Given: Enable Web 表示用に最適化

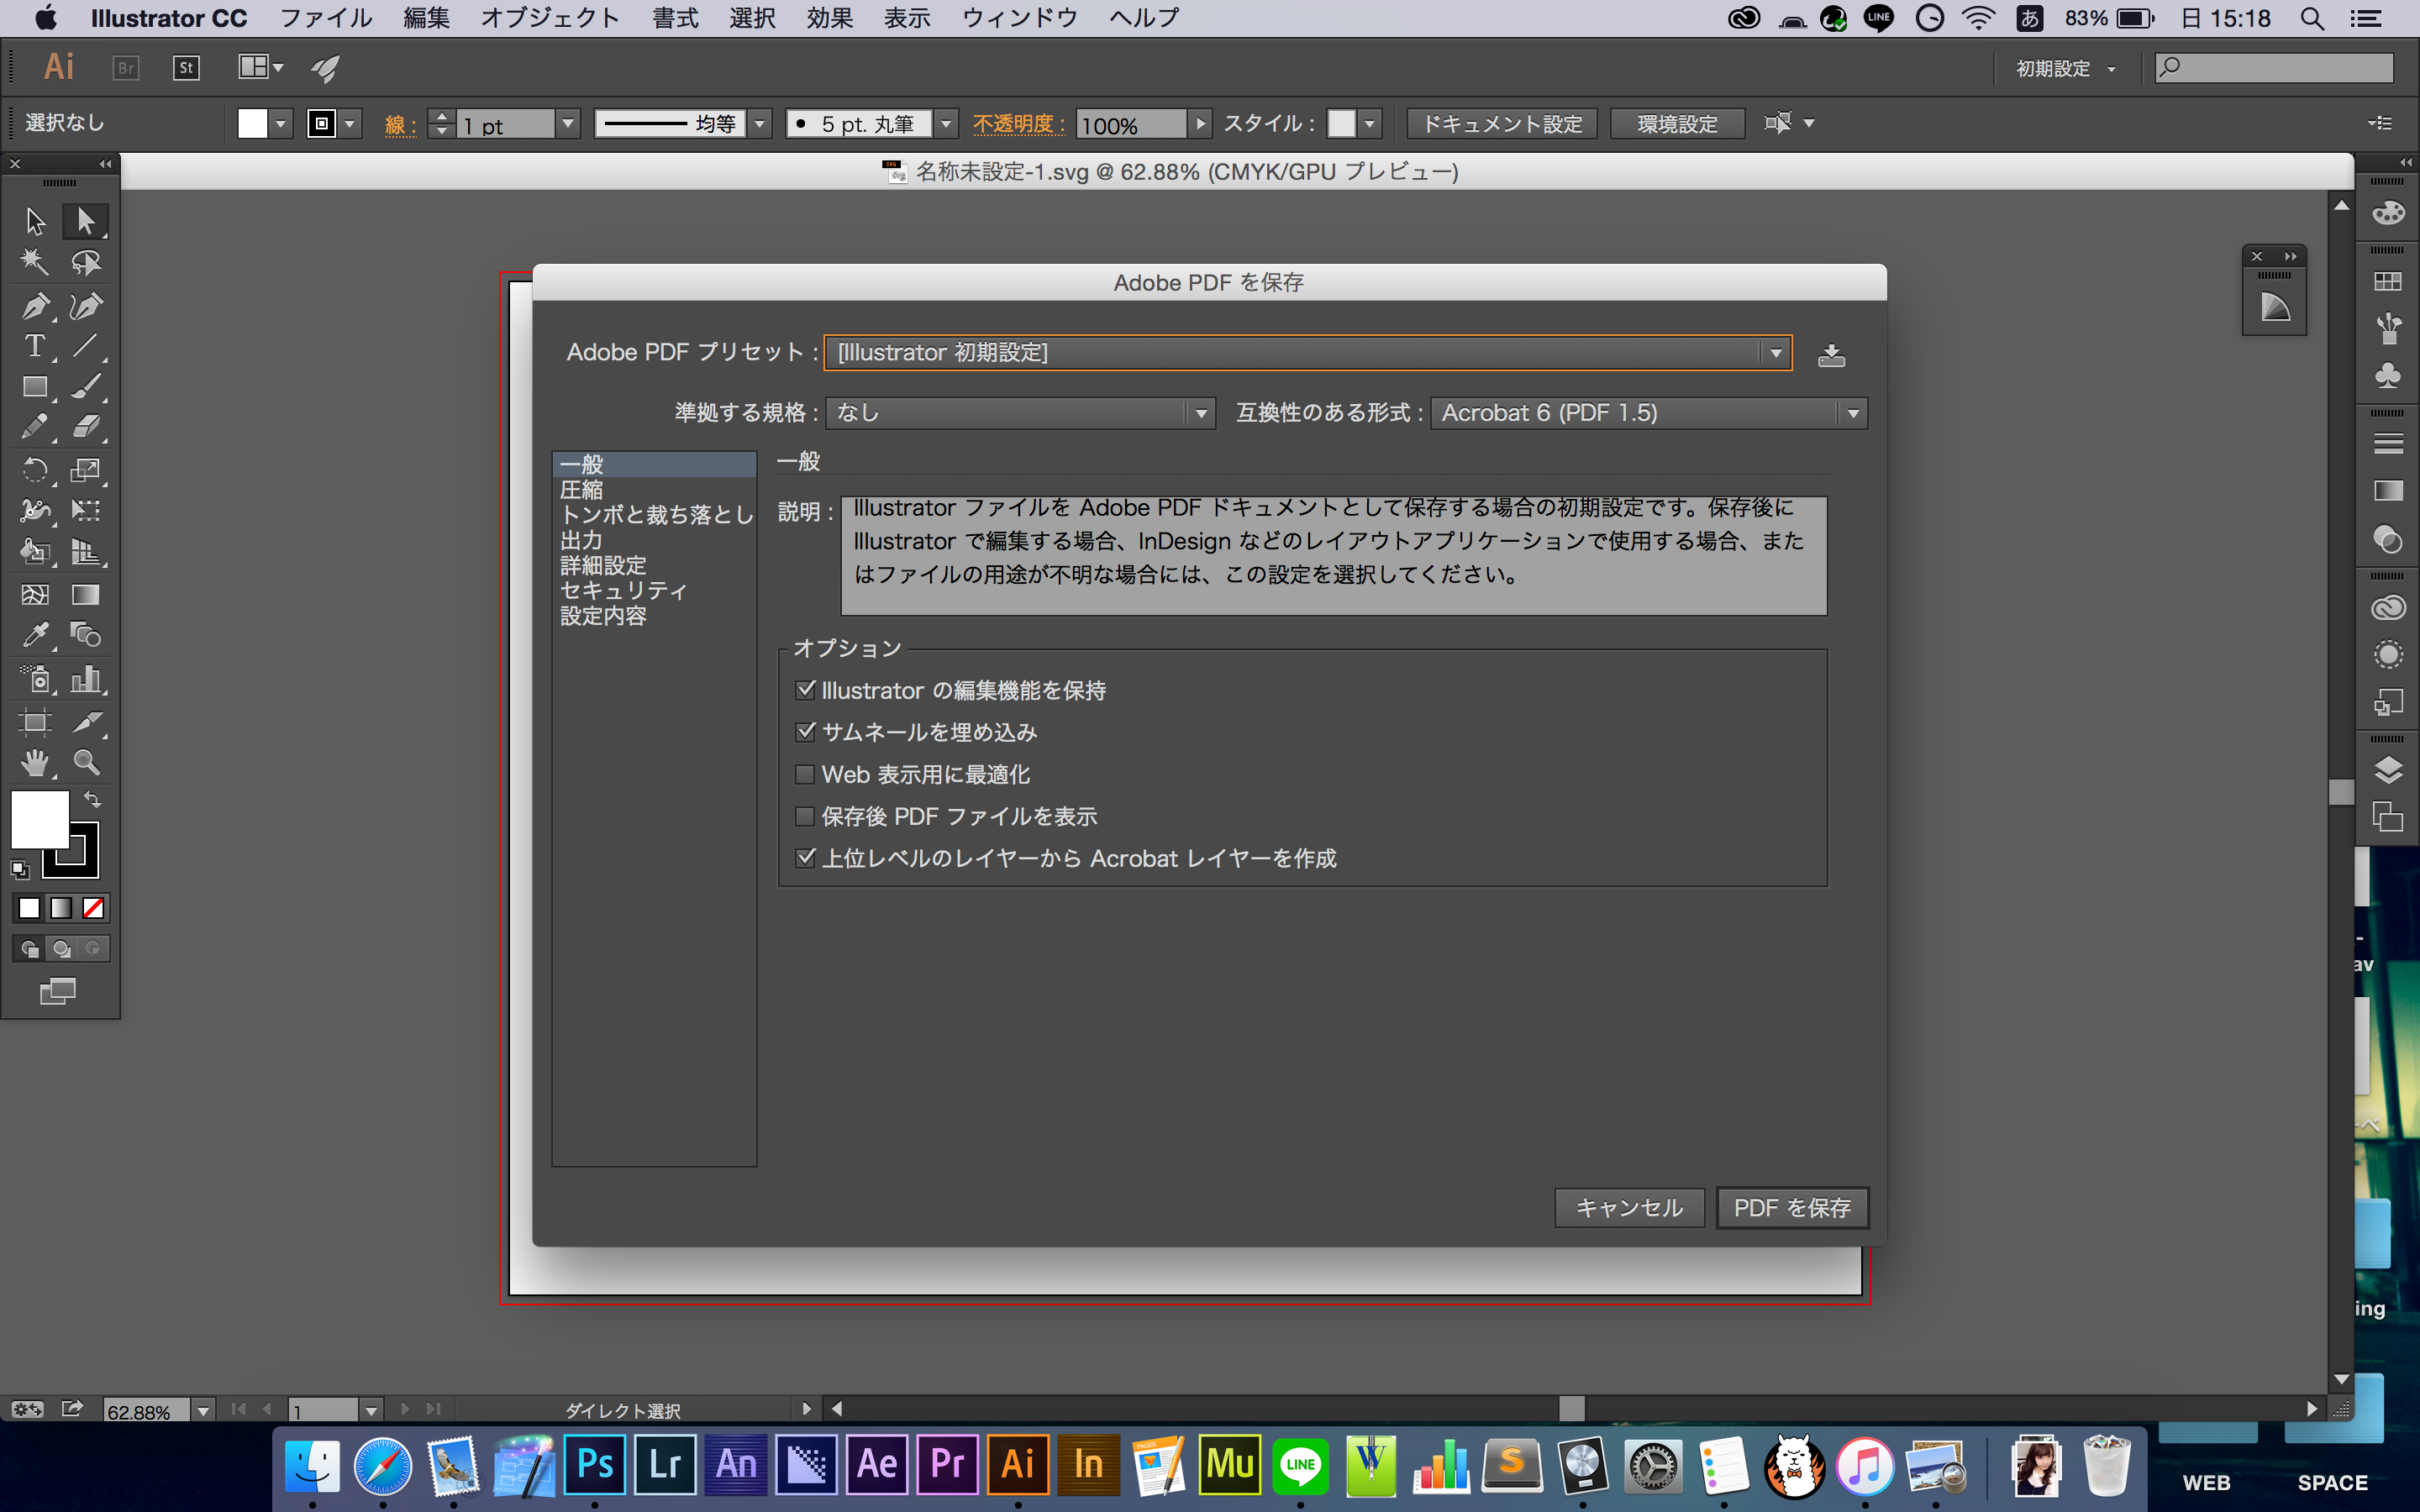Looking at the screenshot, I should (805, 774).
